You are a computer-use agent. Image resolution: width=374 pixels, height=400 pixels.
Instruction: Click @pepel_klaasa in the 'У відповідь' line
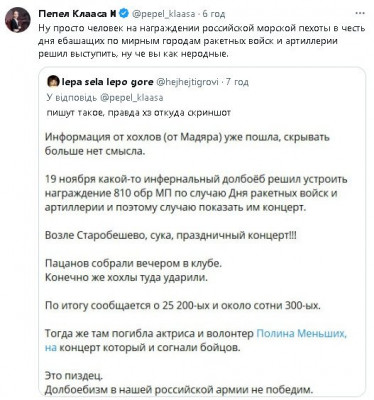coord(132,98)
